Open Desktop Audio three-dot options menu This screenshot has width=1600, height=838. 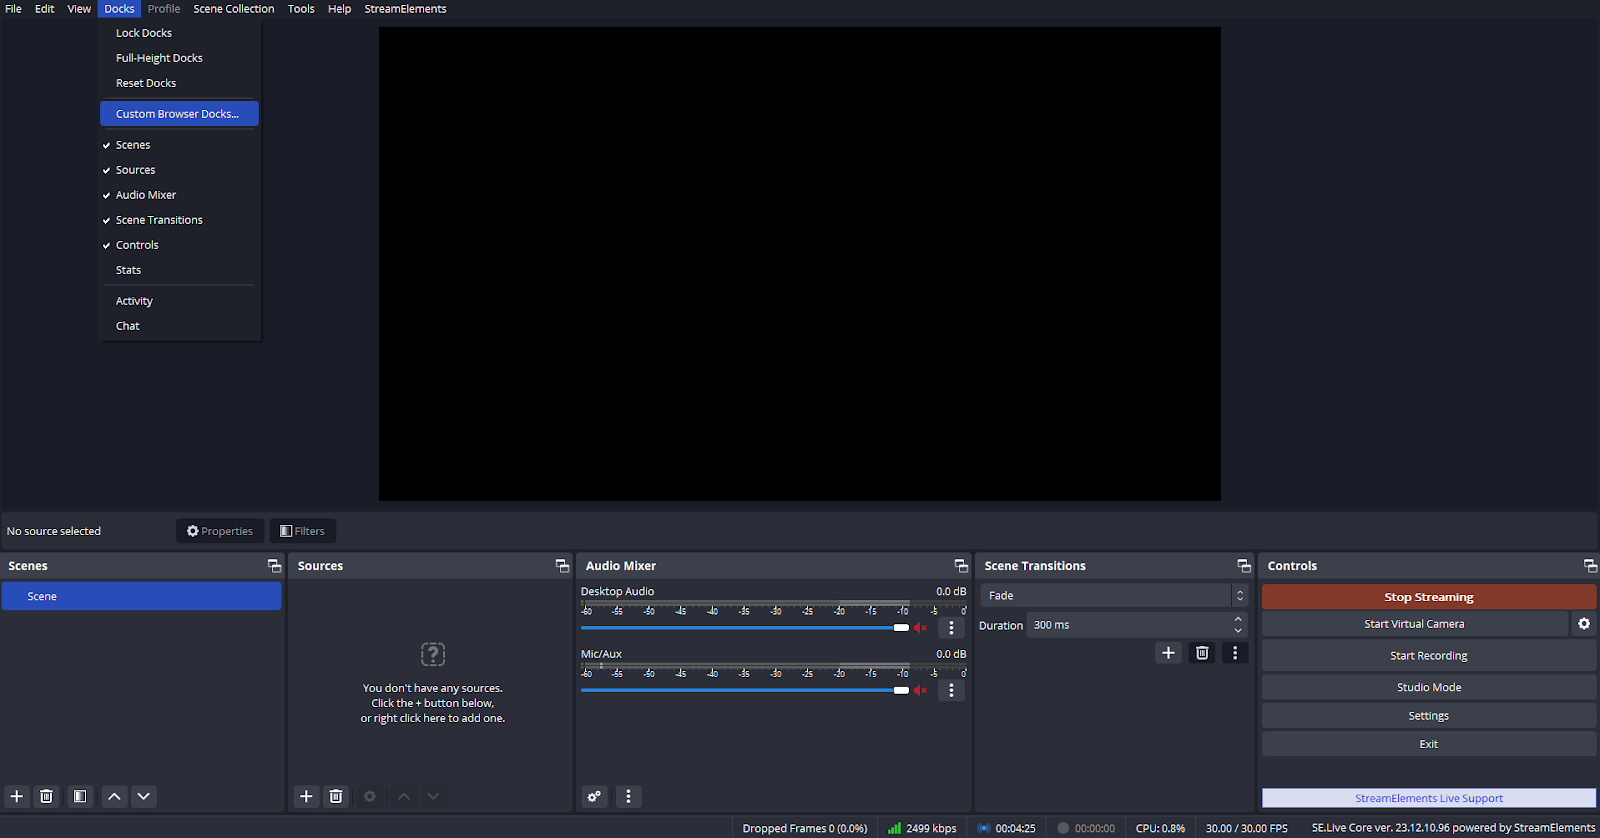tap(951, 628)
